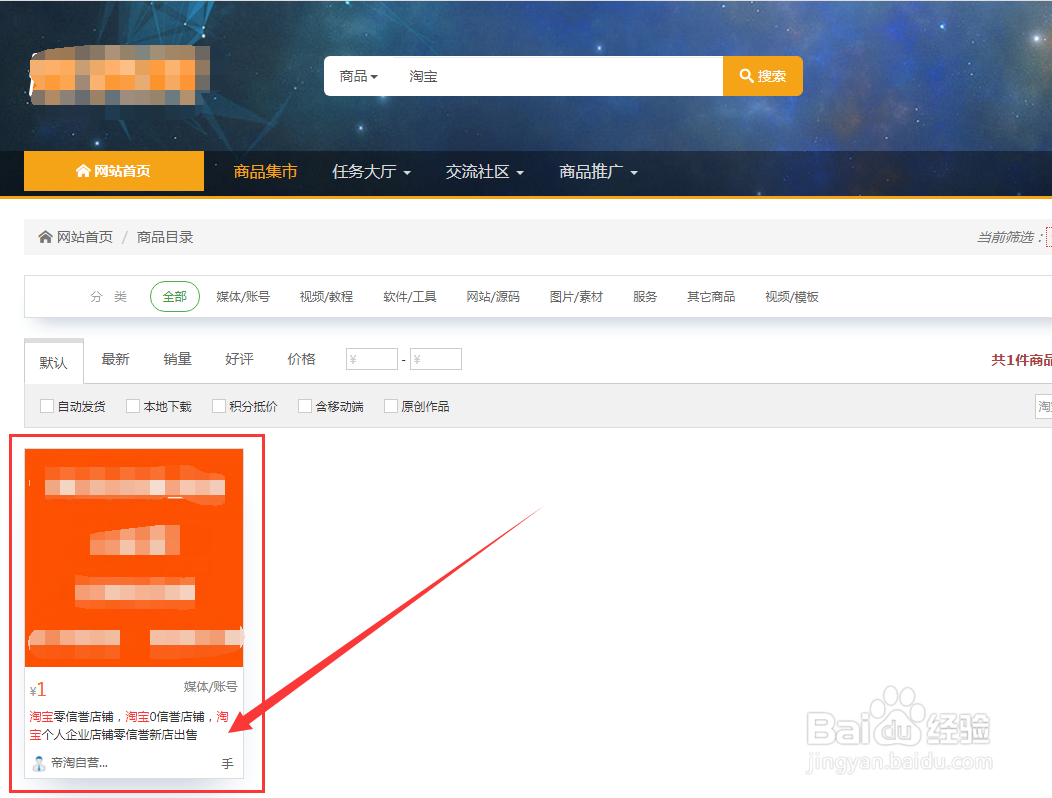Click the 当前筛选 label

(x=1010, y=237)
